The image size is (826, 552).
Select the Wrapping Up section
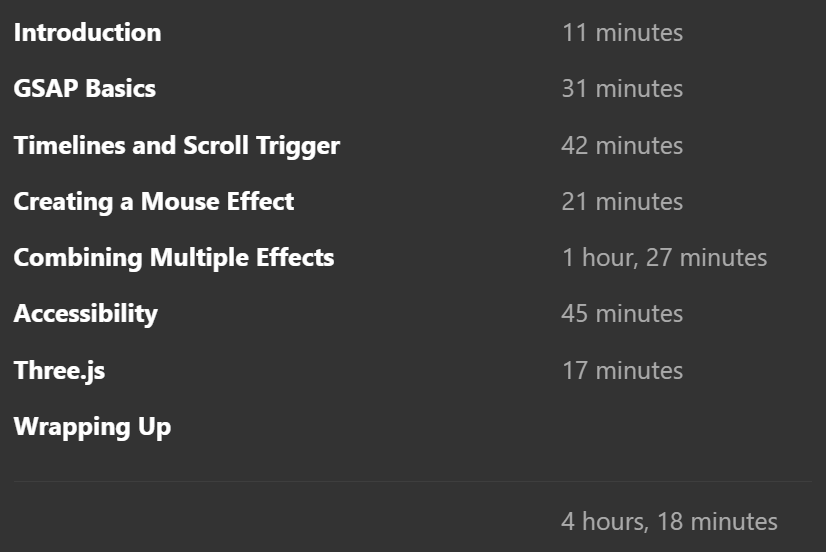point(93,427)
